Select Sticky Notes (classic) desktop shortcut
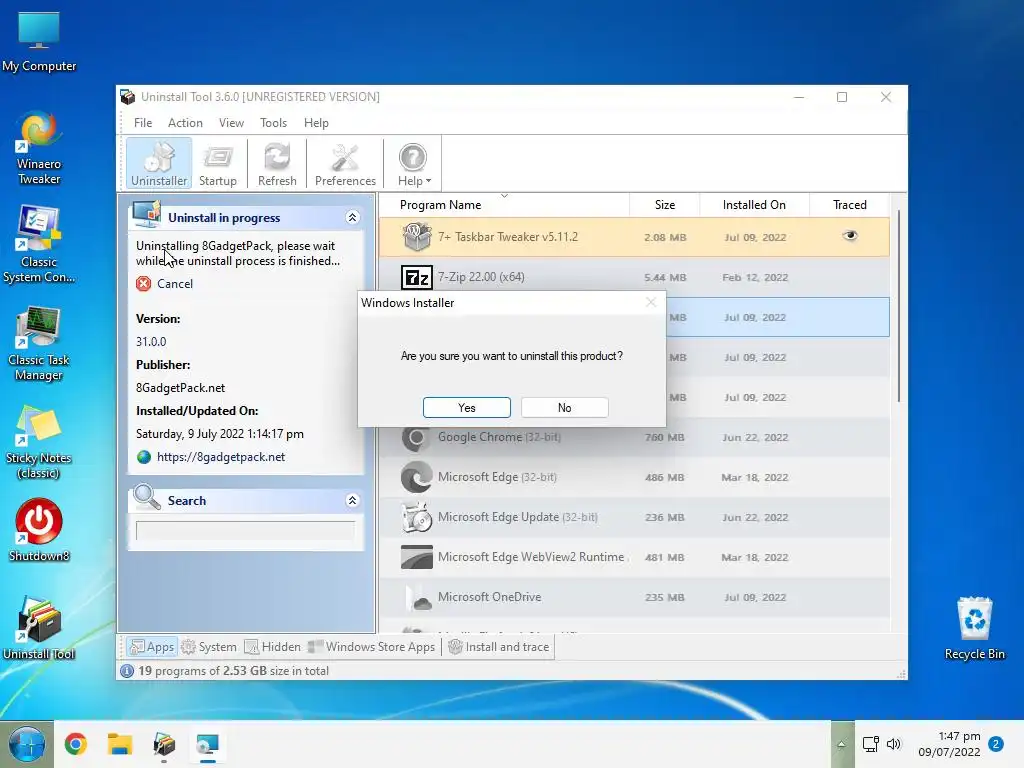Image resolution: width=1024 pixels, height=768 pixels. (x=39, y=442)
